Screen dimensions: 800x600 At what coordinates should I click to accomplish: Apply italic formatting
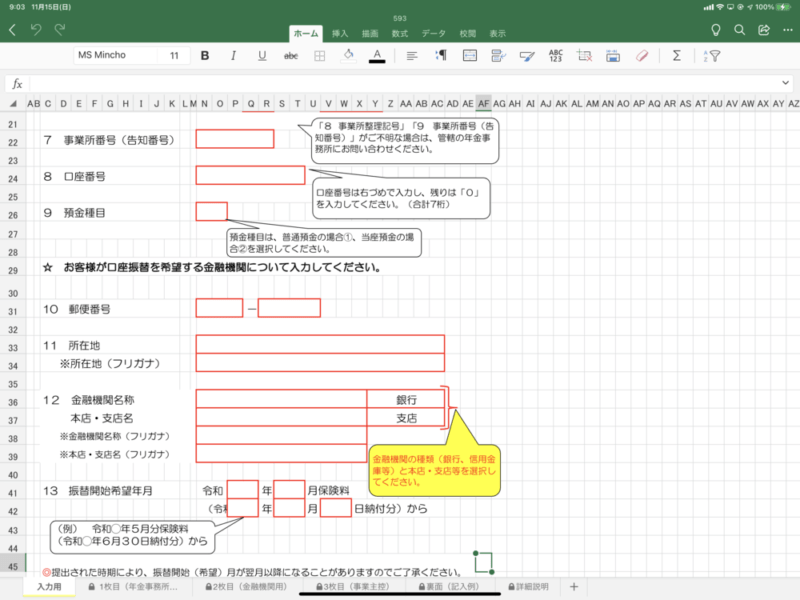pos(233,56)
